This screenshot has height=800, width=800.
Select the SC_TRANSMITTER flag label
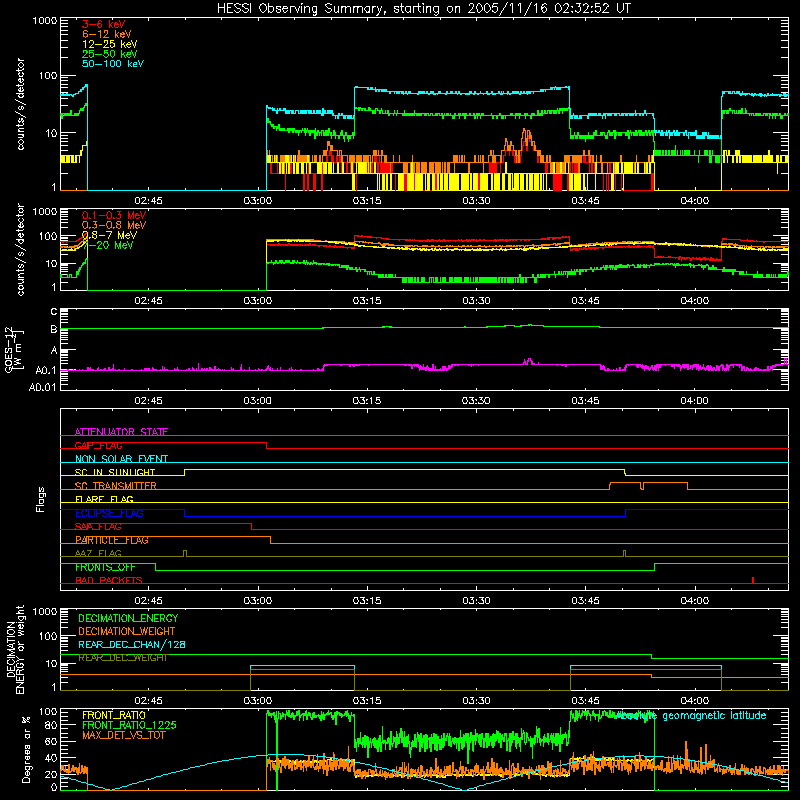[x=116, y=486]
